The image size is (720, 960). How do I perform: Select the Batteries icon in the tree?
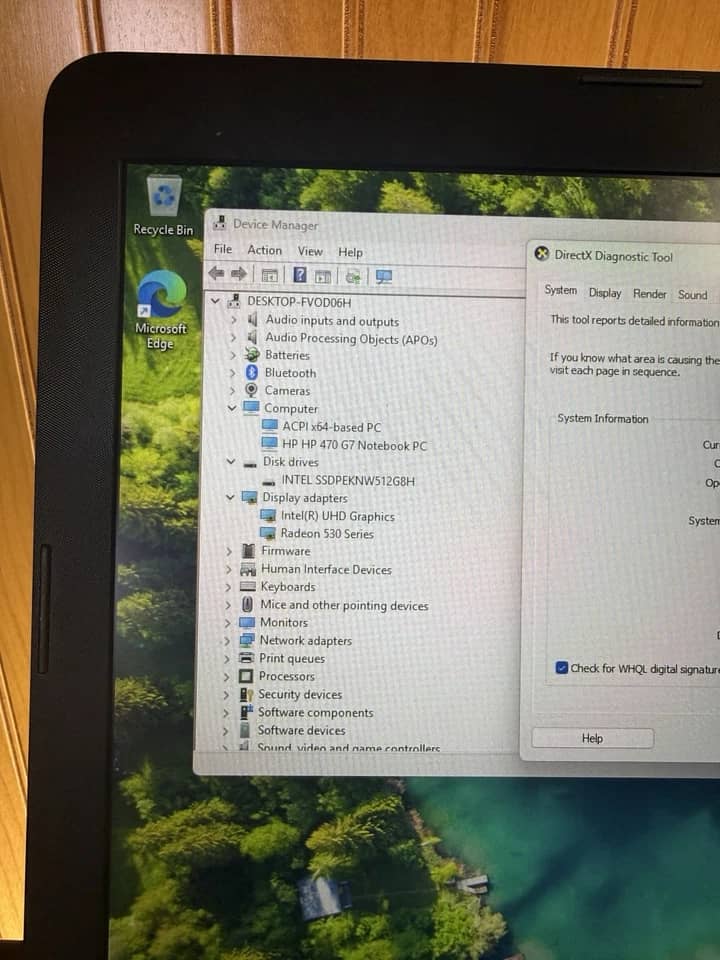pyautogui.click(x=252, y=354)
